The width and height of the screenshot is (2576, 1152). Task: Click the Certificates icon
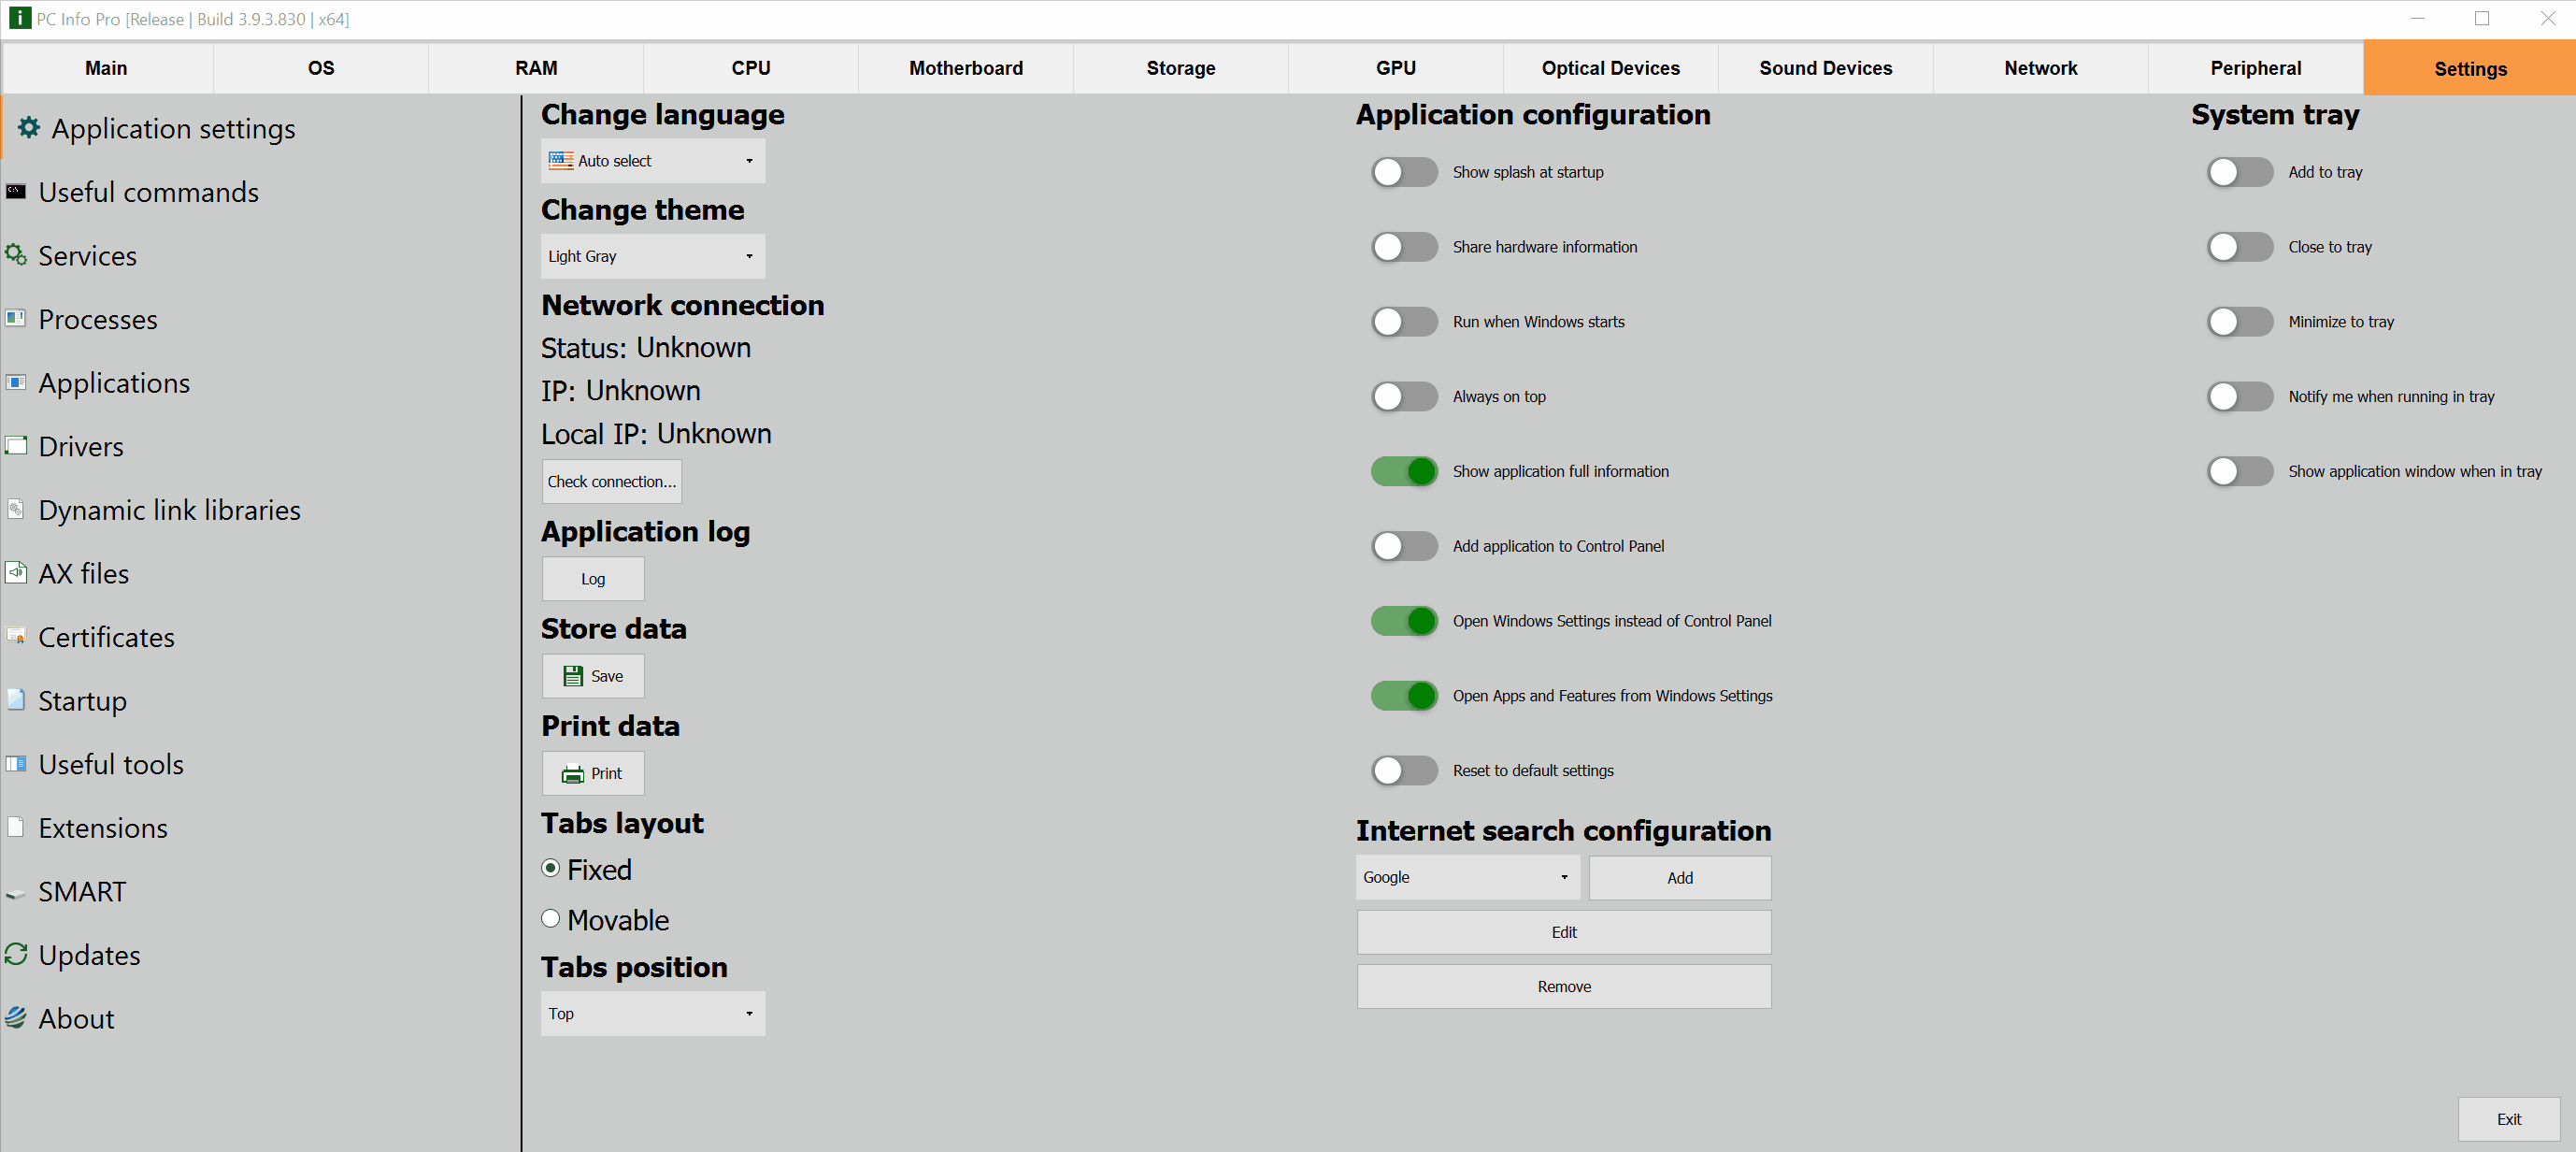pos(16,636)
